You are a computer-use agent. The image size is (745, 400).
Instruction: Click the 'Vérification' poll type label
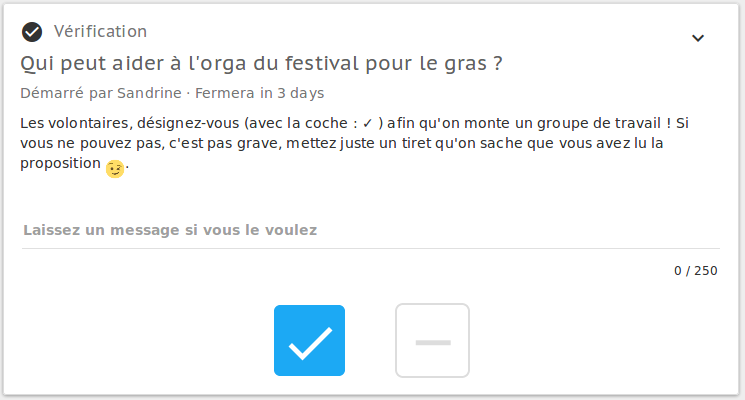(x=100, y=32)
